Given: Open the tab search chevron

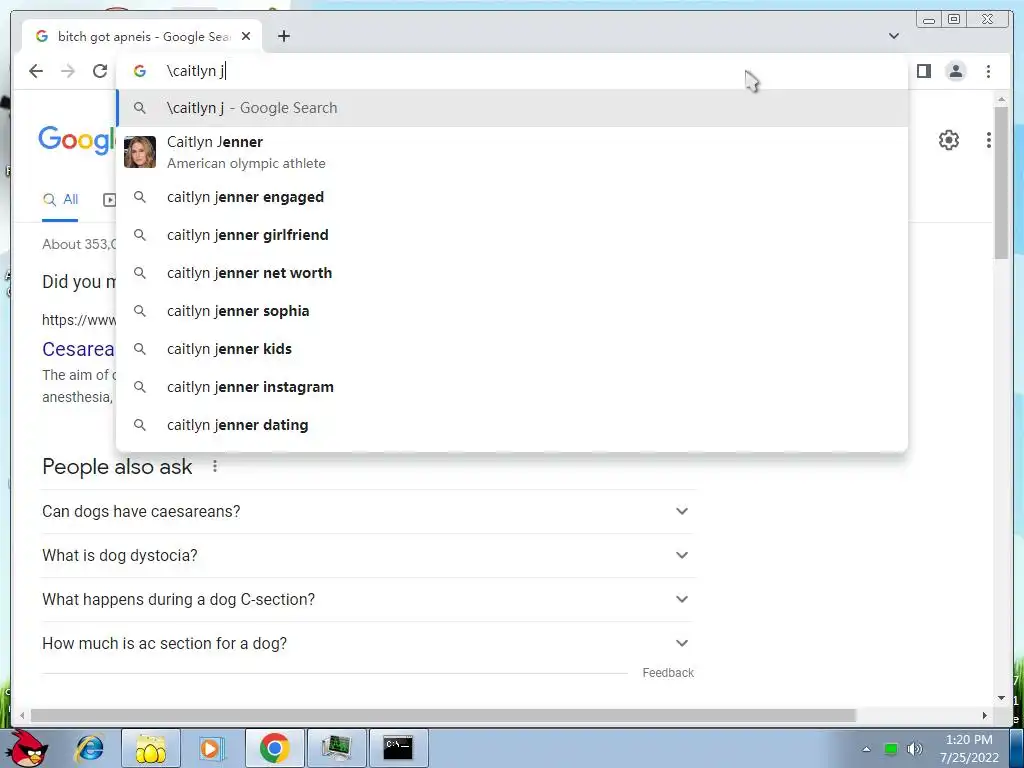Looking at the screenshot, I should pyautogui.click(x=893, y=36).
